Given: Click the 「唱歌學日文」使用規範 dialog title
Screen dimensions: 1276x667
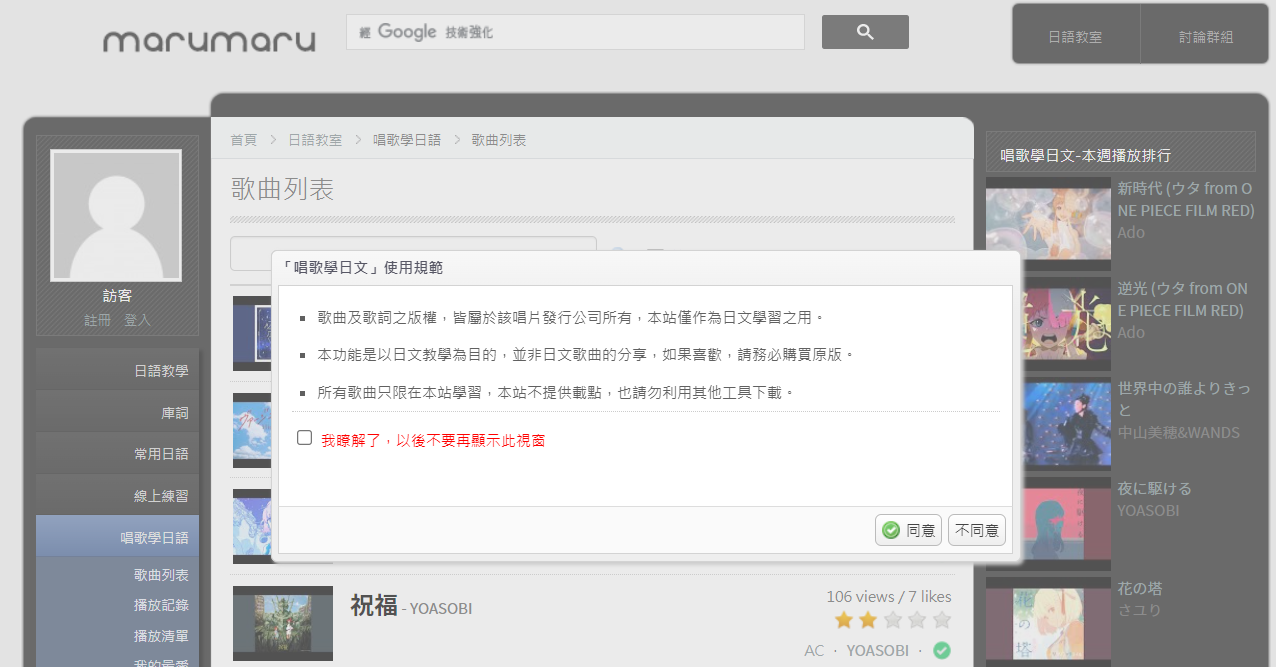Looking at the screenshot, I should pyautogui.click(x=362, y=267).
